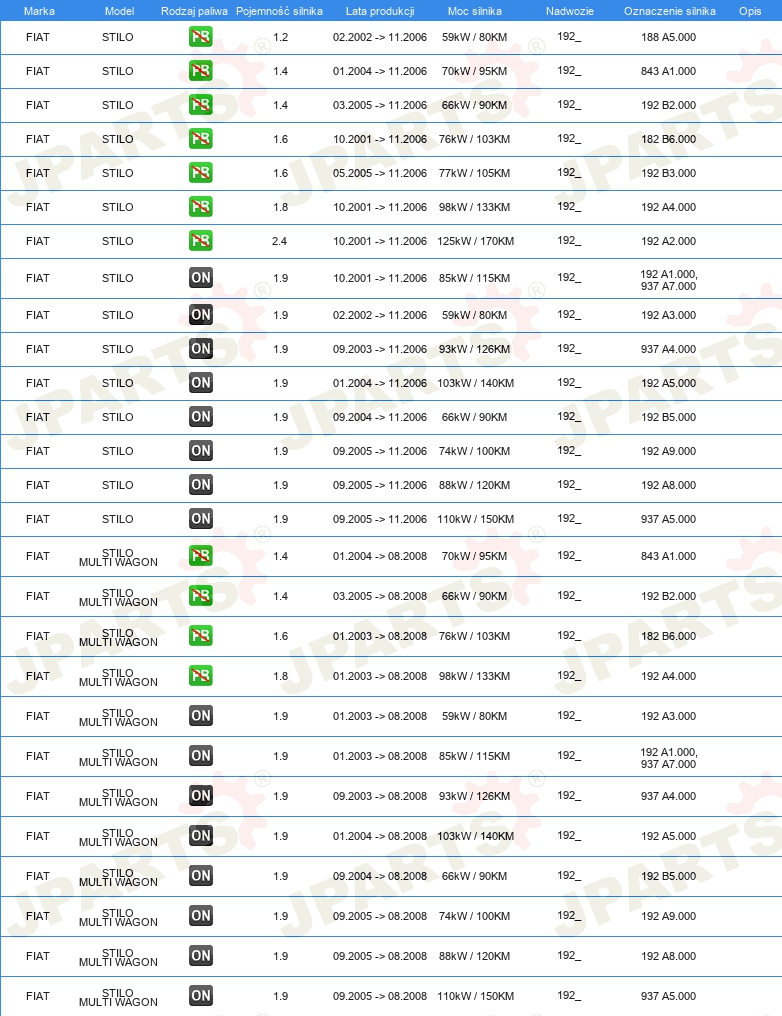Click ON icon in 09.2005 -> 11.2006 74kW row

click(x=201, y=451)
